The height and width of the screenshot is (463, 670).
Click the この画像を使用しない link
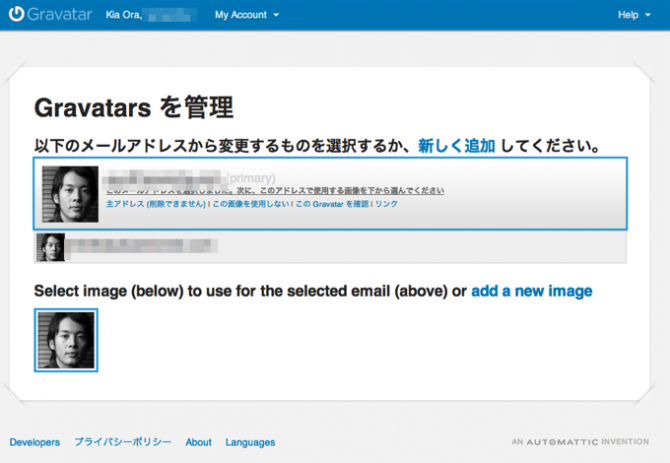[251, 204]
